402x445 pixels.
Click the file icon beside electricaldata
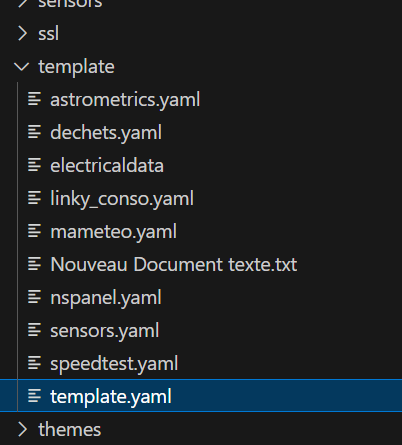(34, 165)
